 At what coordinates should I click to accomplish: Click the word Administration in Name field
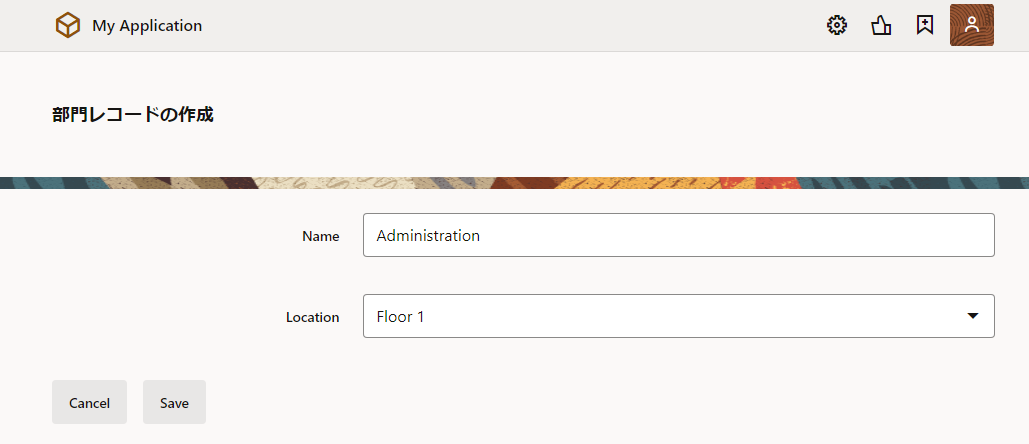point(428,236)
